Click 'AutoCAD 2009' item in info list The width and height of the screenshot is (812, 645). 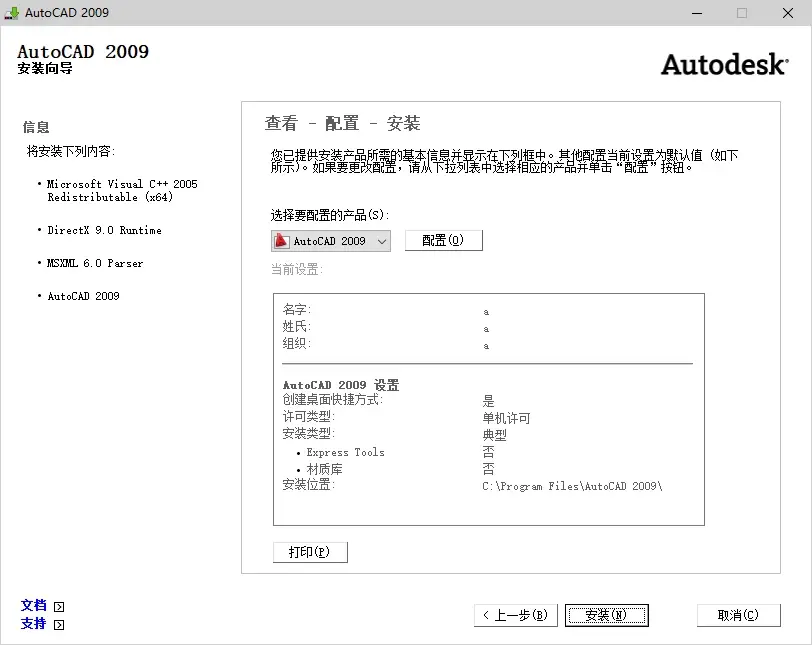click(83, 296)
